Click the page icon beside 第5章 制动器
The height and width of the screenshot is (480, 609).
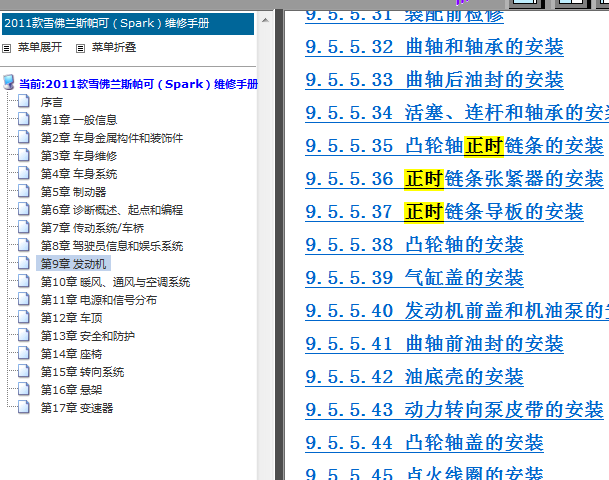click(x=24, y=191)
